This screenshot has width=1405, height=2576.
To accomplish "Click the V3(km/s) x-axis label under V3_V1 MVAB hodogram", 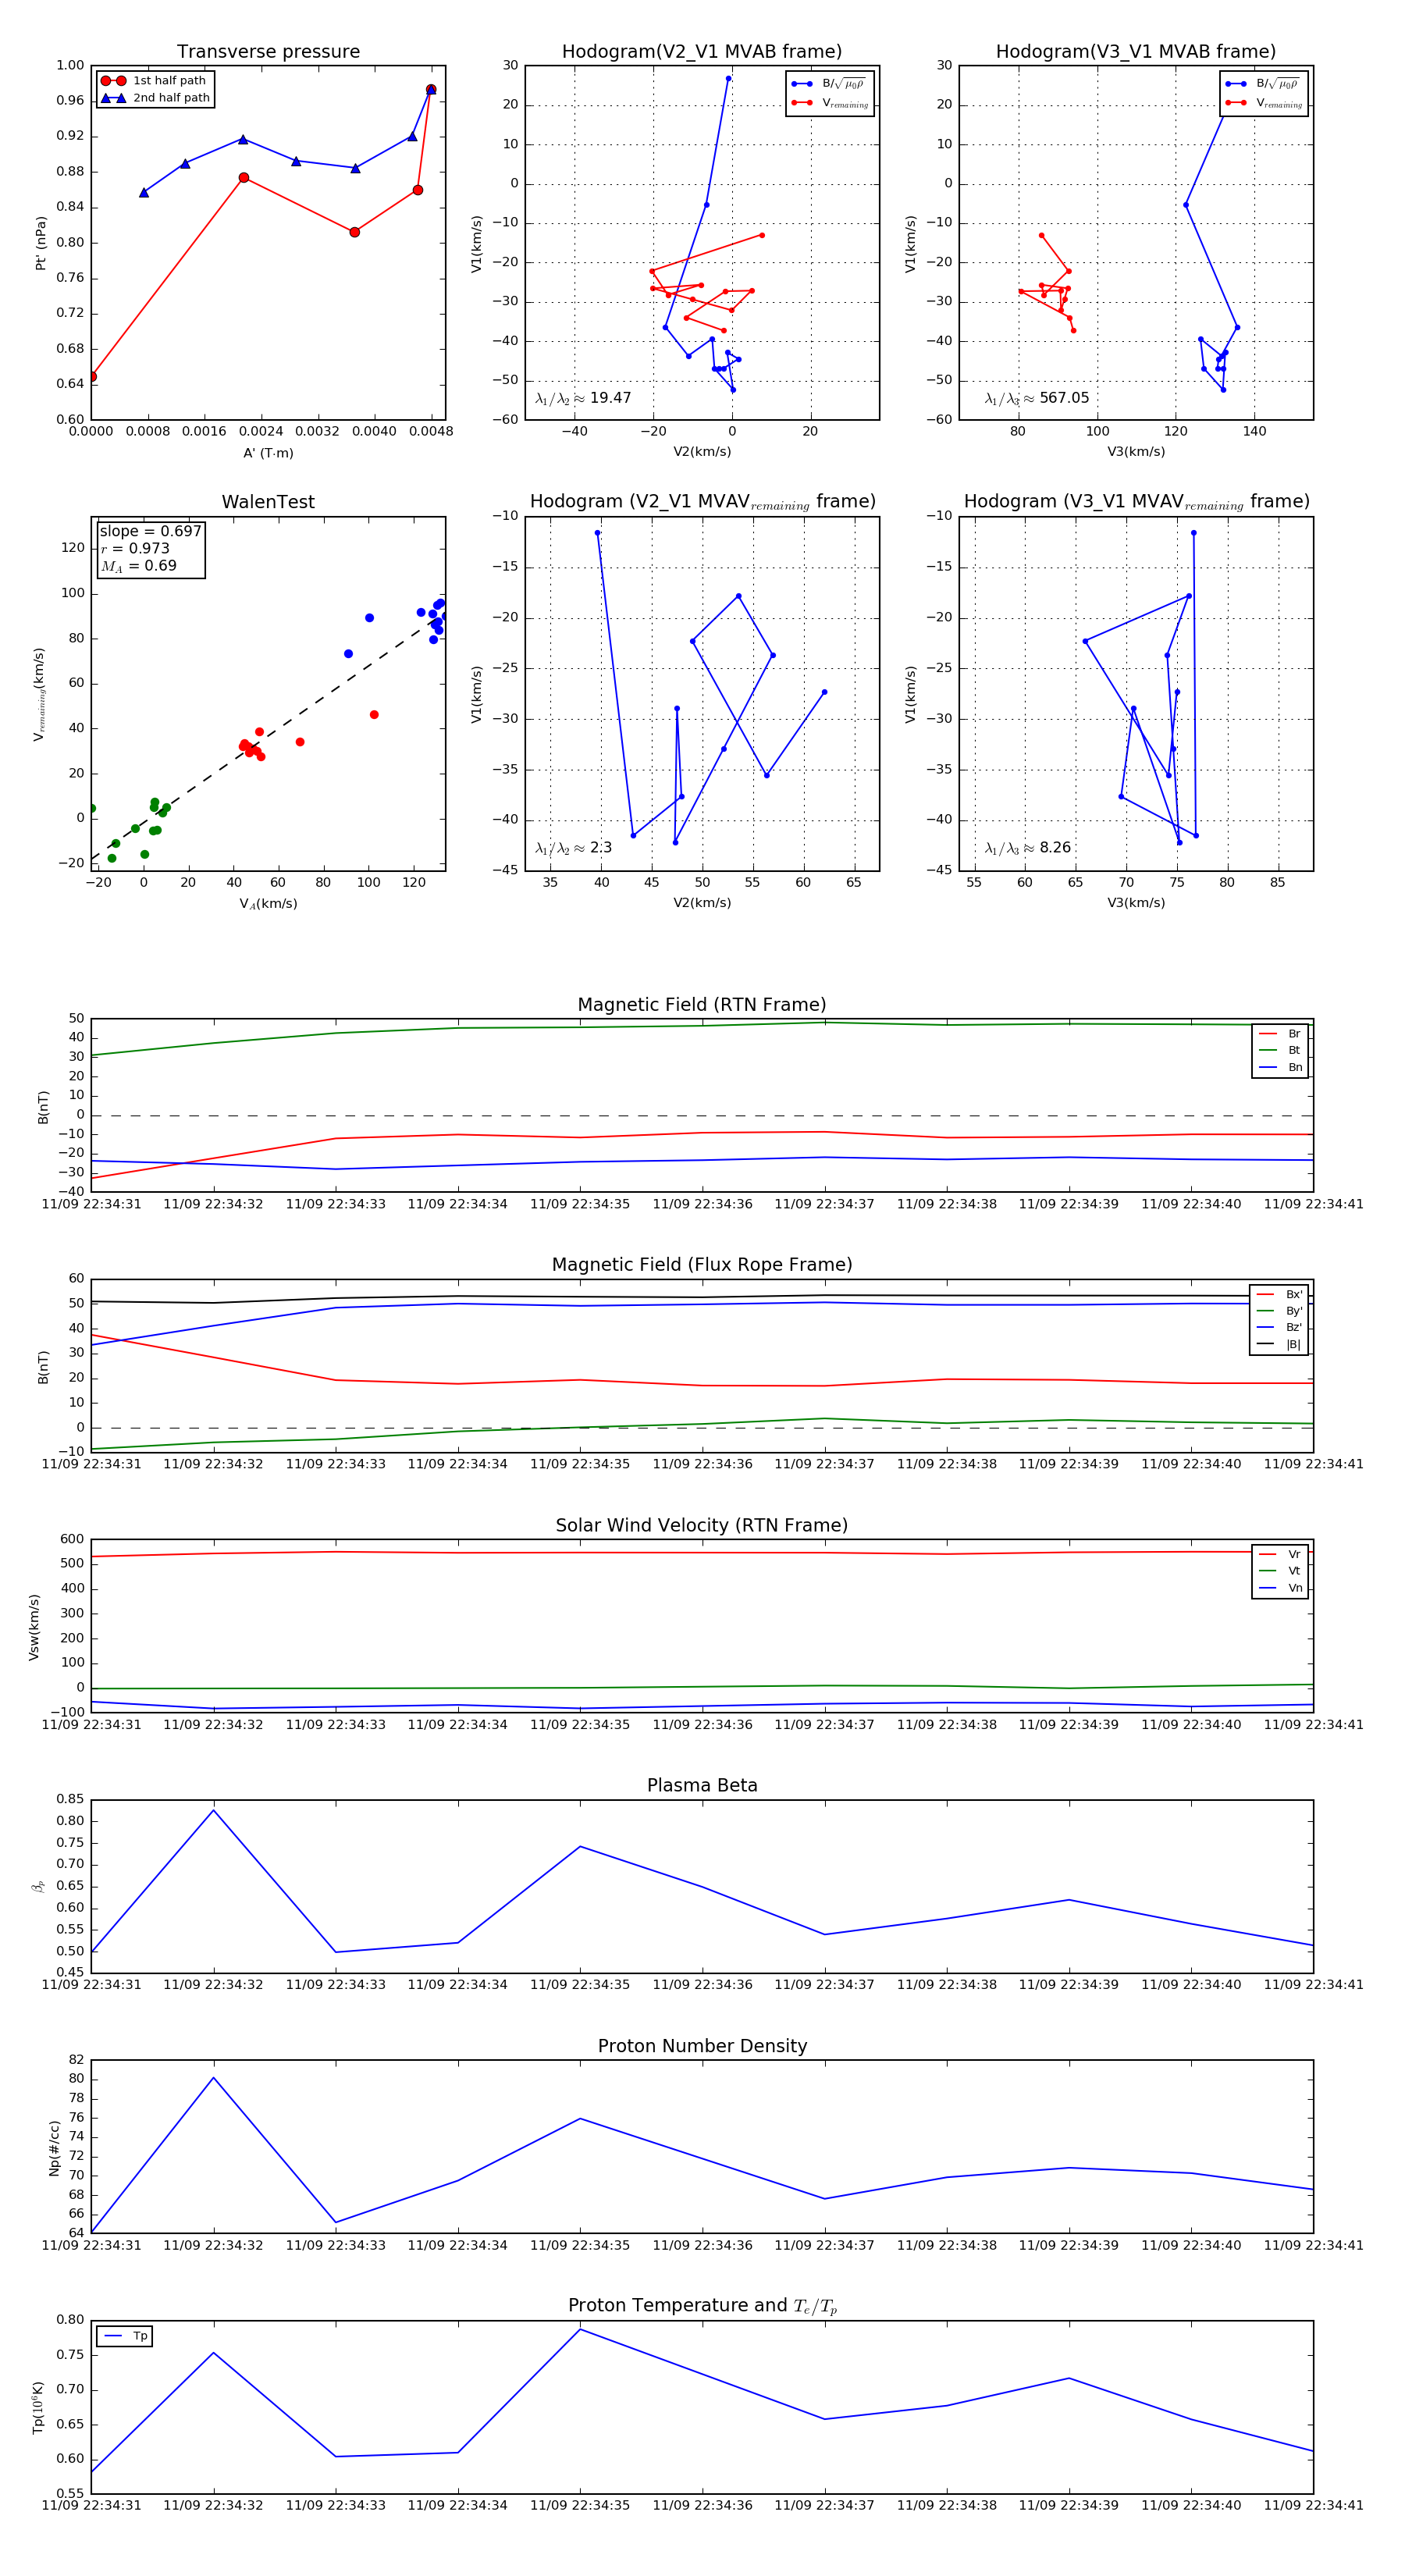I will click(1136, 452).
